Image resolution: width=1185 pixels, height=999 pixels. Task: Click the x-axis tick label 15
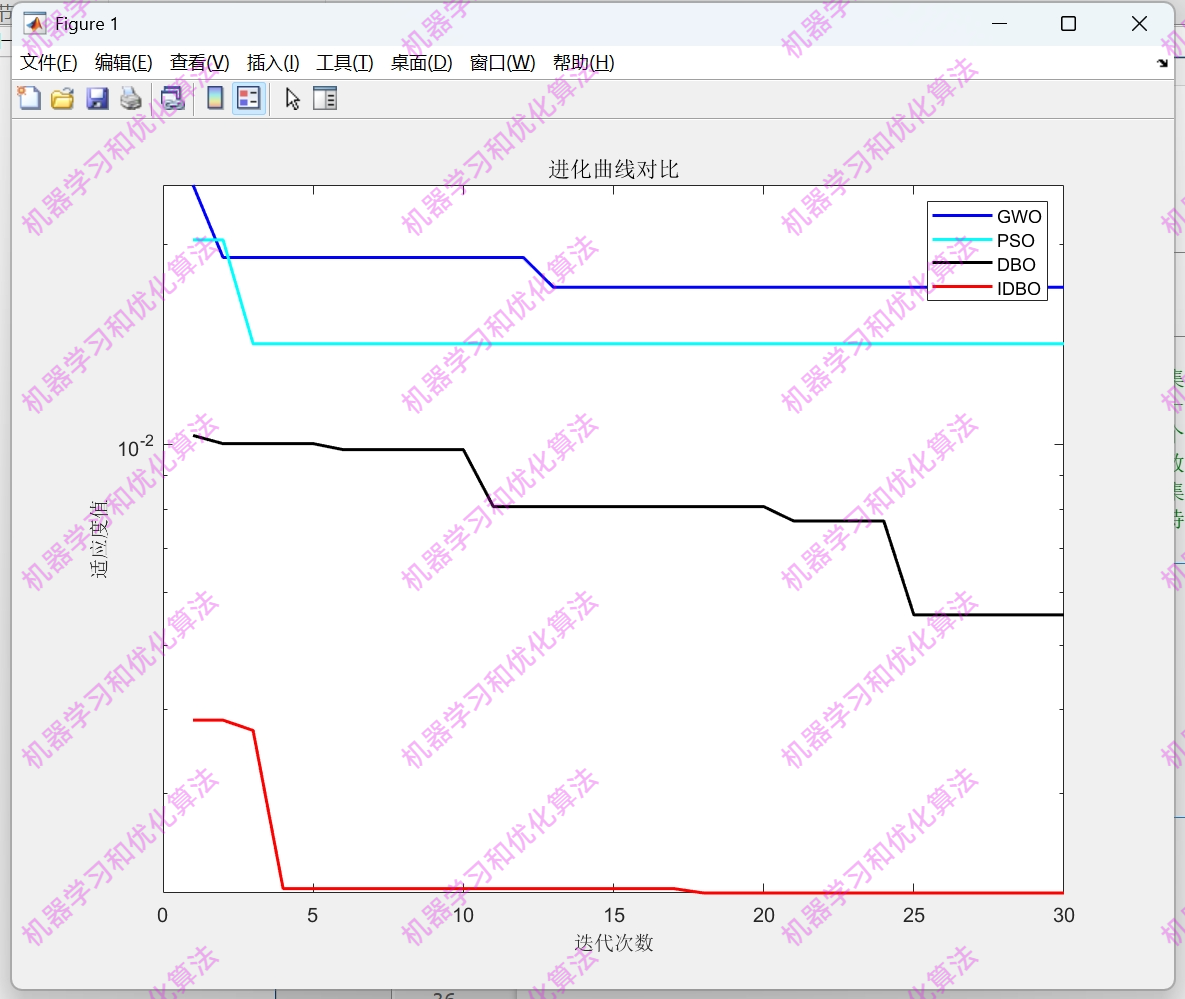coord(614,915)
